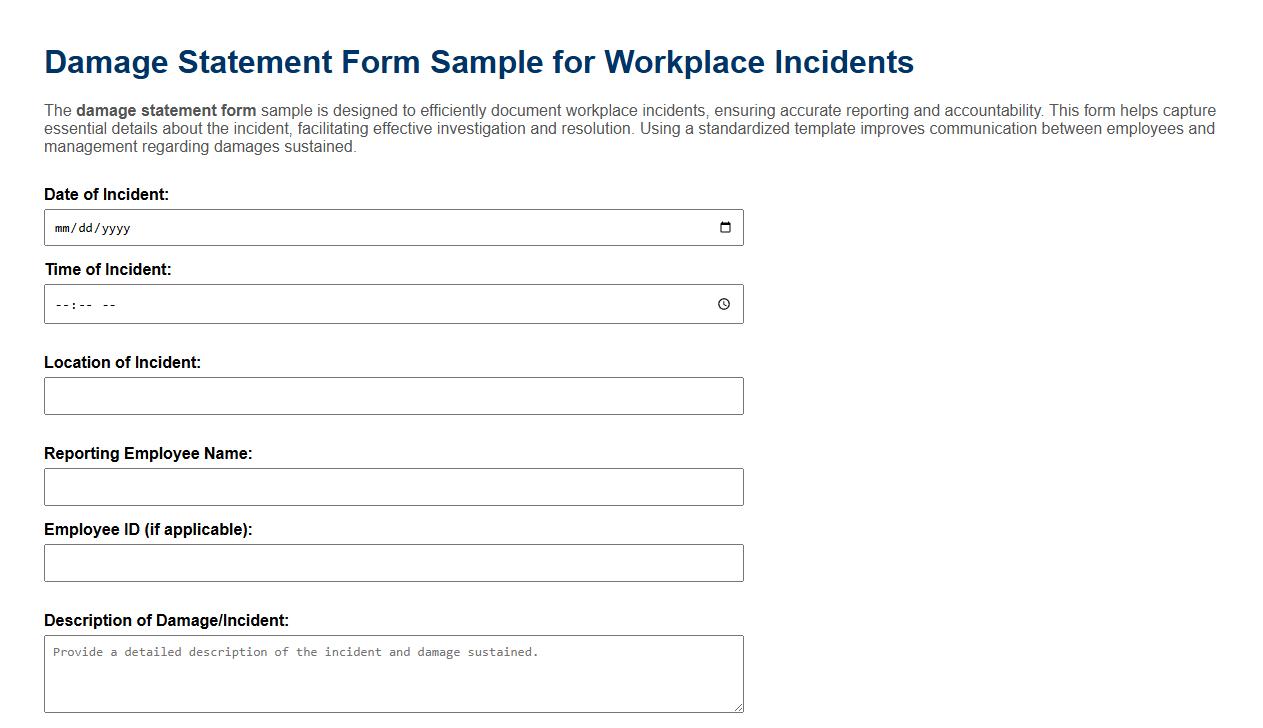Click the Employee ID field

394,563
